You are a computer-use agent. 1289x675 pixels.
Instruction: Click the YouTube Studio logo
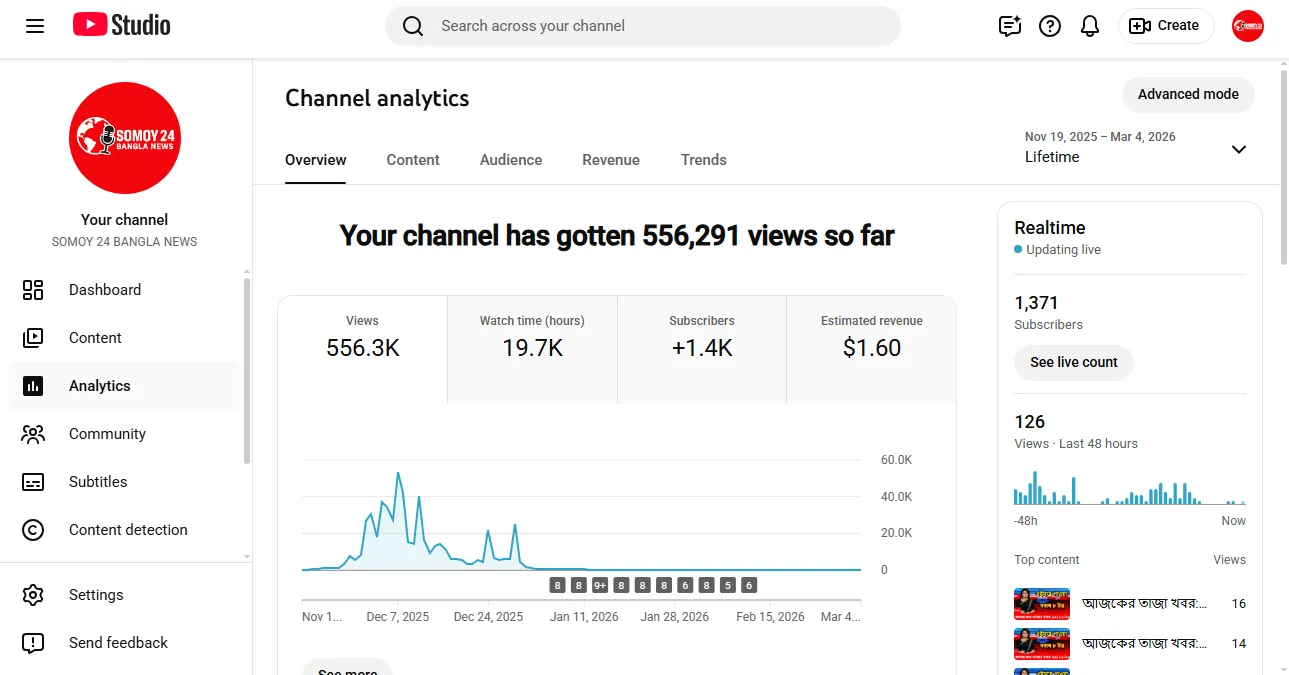click(122, 26)
